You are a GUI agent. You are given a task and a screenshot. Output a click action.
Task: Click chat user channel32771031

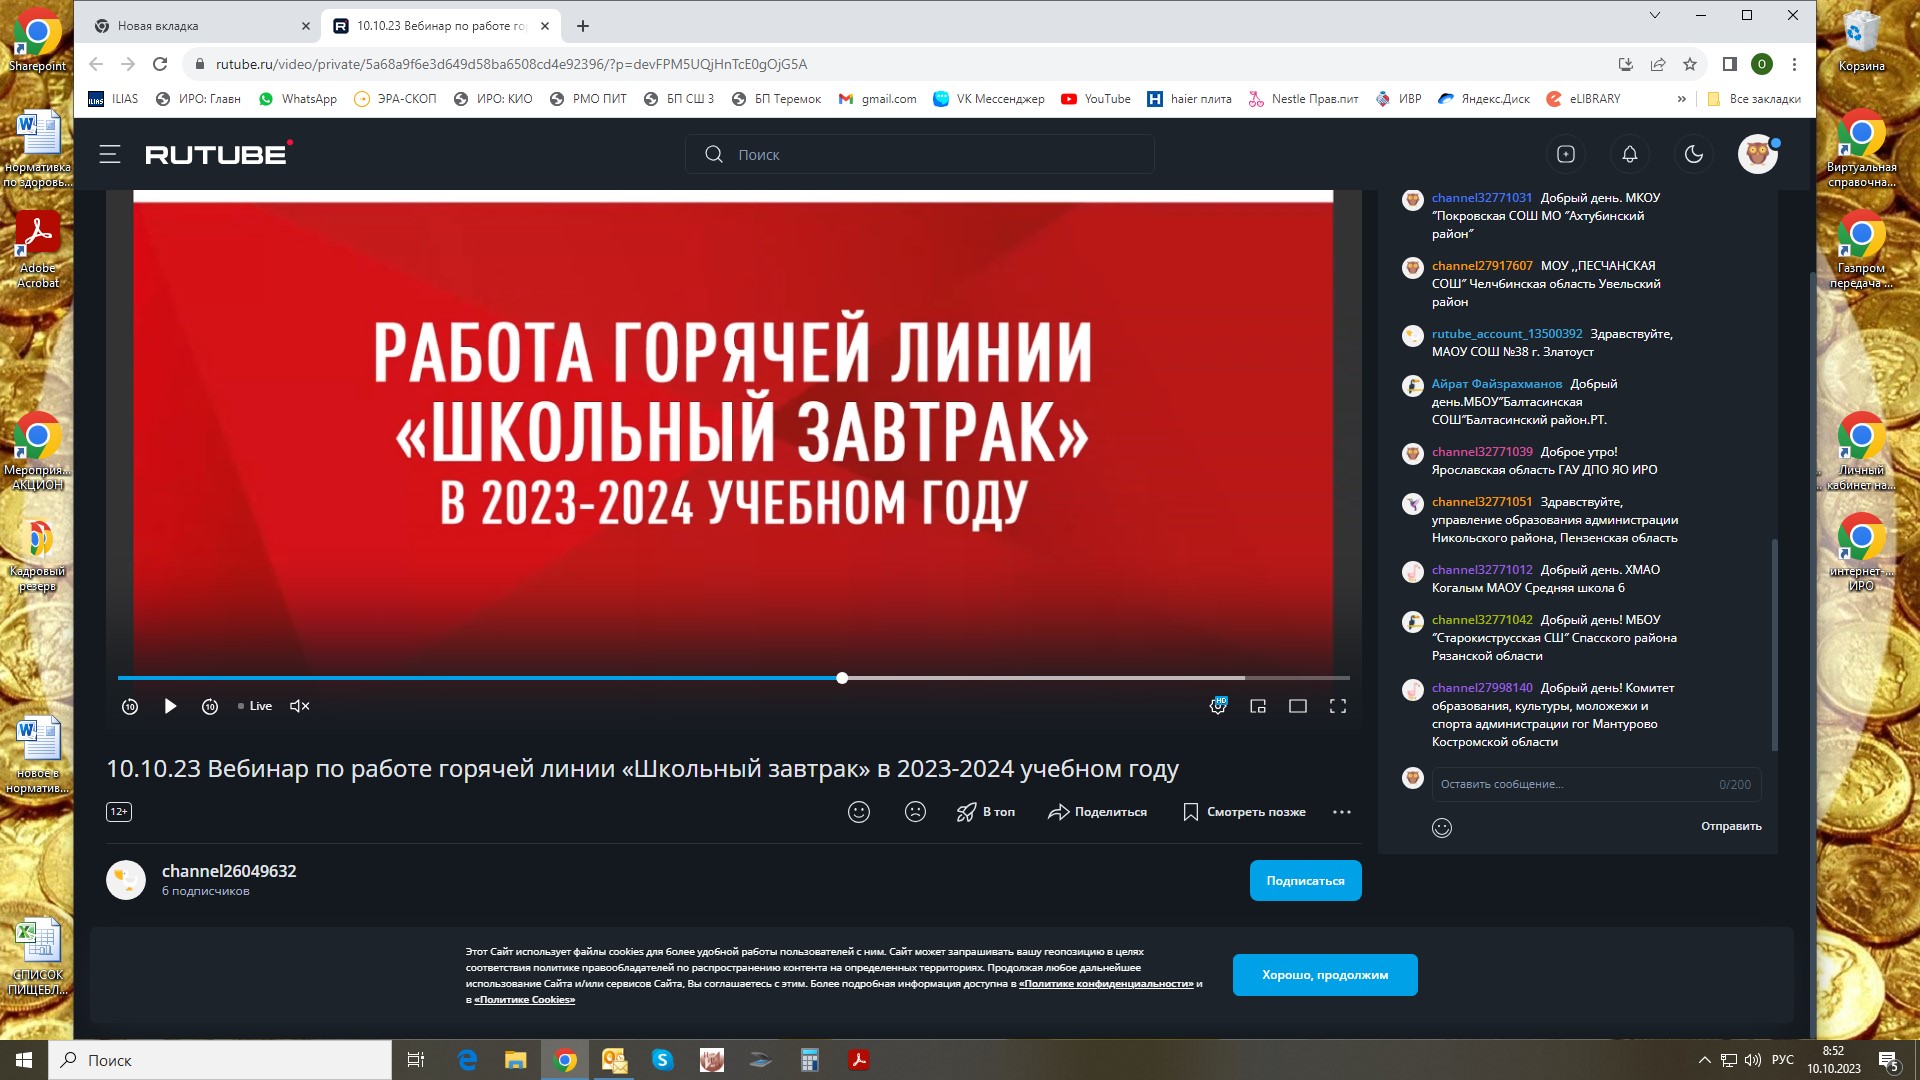click(1481, 198)
